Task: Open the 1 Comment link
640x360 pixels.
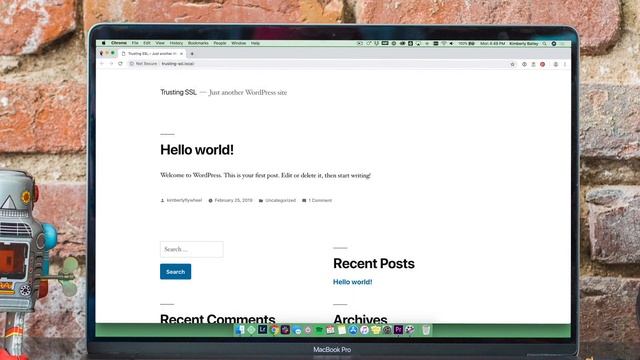Action: 320,200
